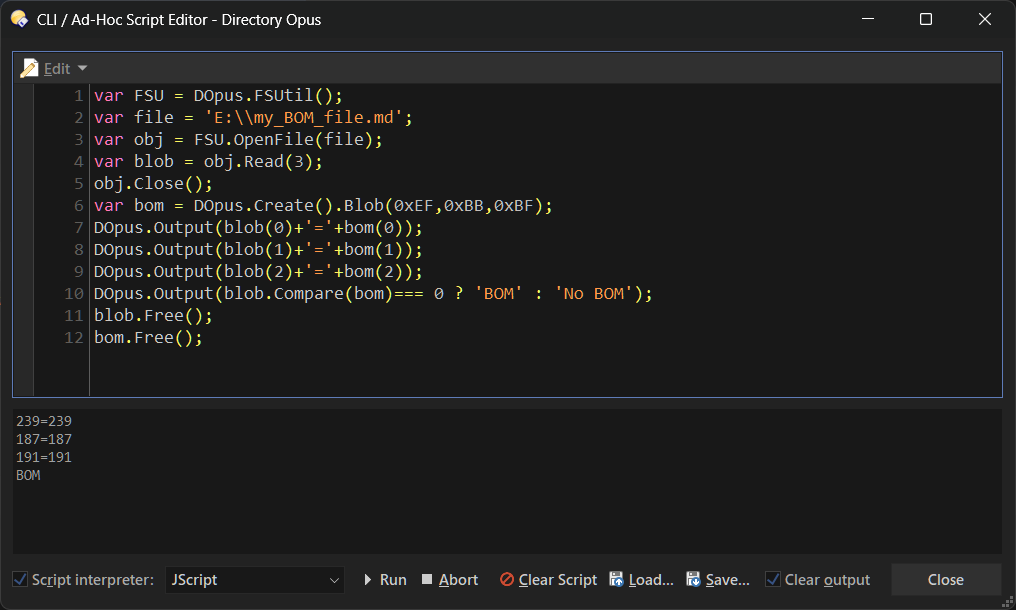1016x610 pixels.
Task: Expand the Edit menu dropdown arrow
Action: (x=82, y=68)
